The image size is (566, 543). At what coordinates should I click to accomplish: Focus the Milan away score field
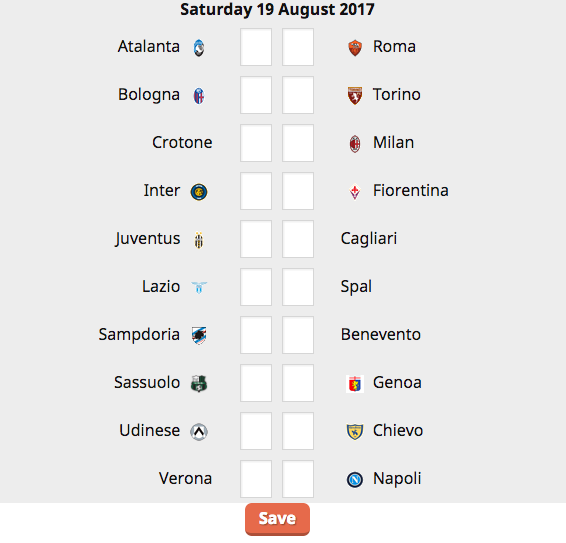pyautogui.click(x=298, y=143)
